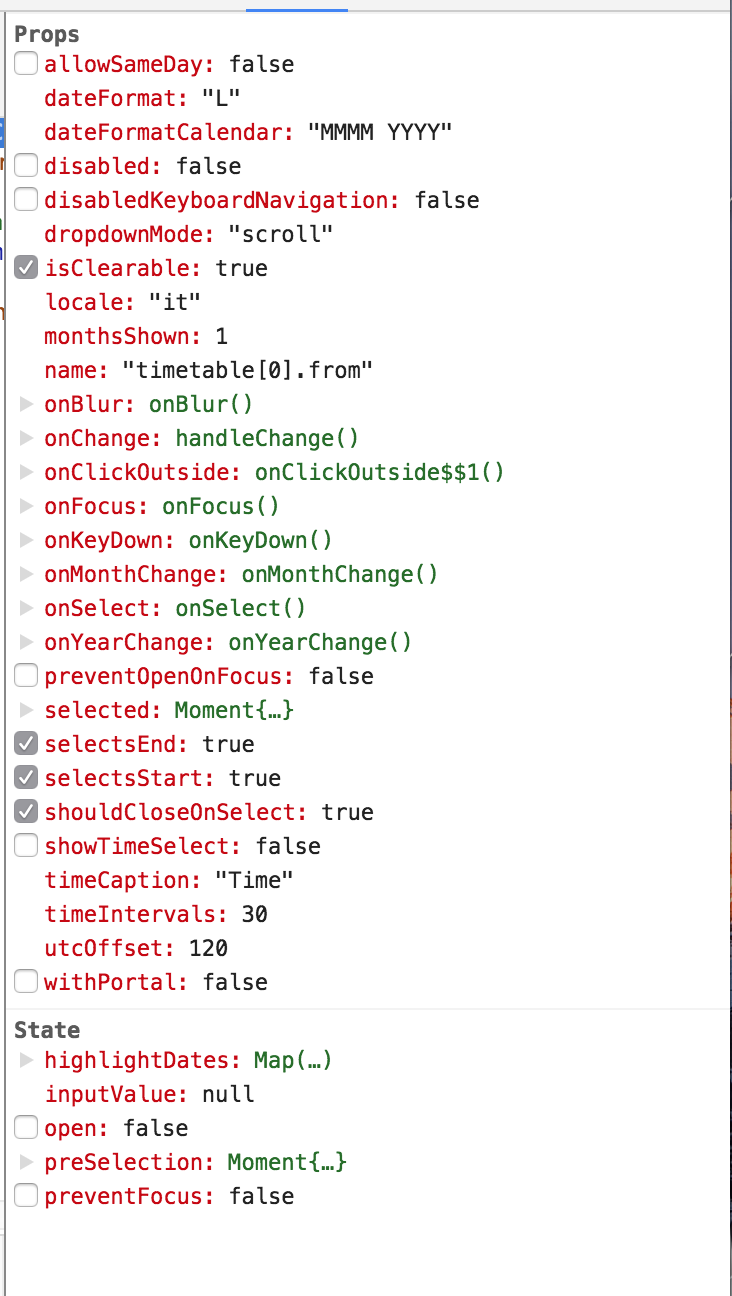The width and height of the screenshot is (732, 1296).
Task: Expand the preSelection Moment object
Action: tap(26, 1160)
